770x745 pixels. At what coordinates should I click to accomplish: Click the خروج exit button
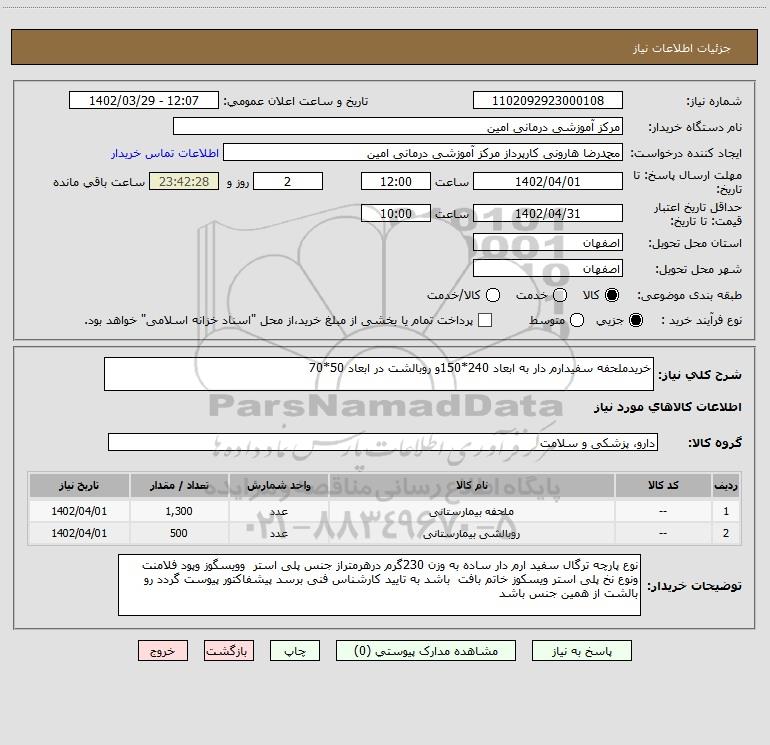[163, 651]
